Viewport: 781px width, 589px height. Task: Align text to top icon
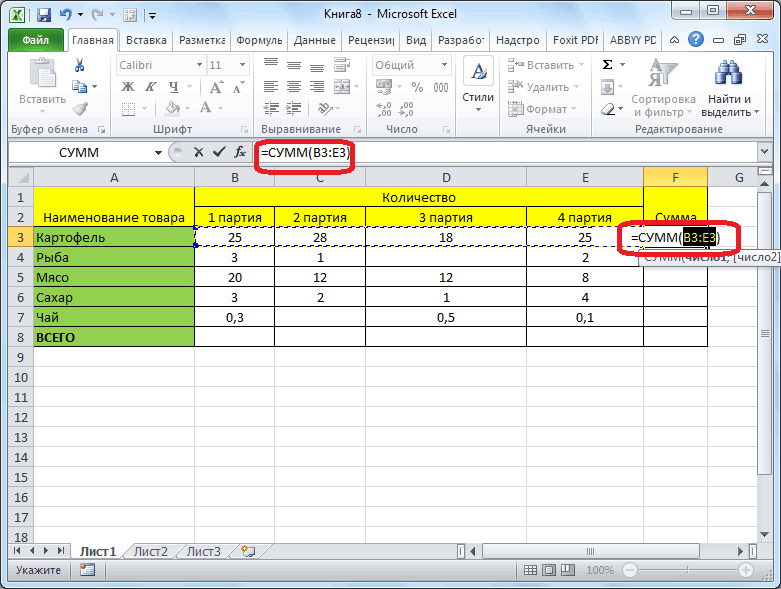point(270,64)
